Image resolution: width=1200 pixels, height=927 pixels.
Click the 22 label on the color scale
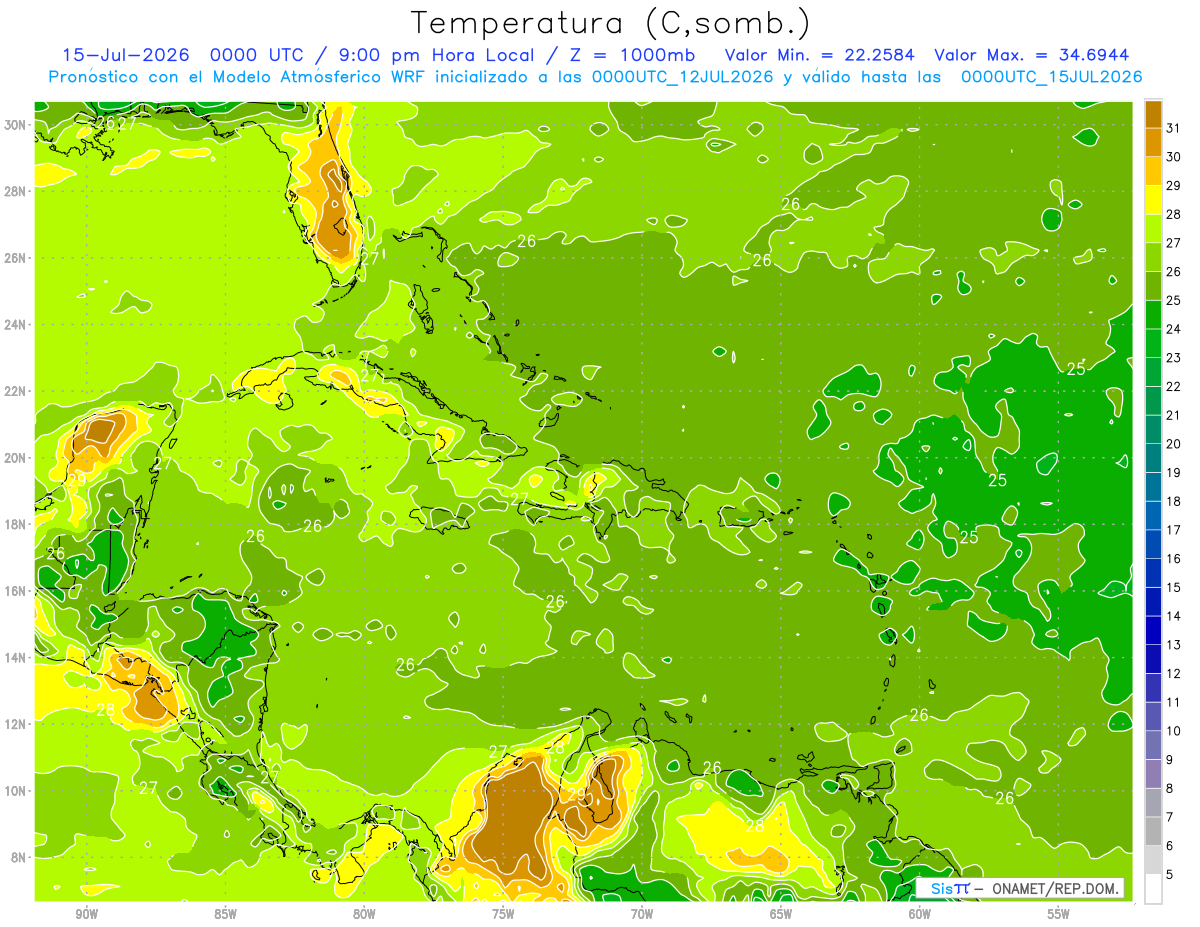1174,386
